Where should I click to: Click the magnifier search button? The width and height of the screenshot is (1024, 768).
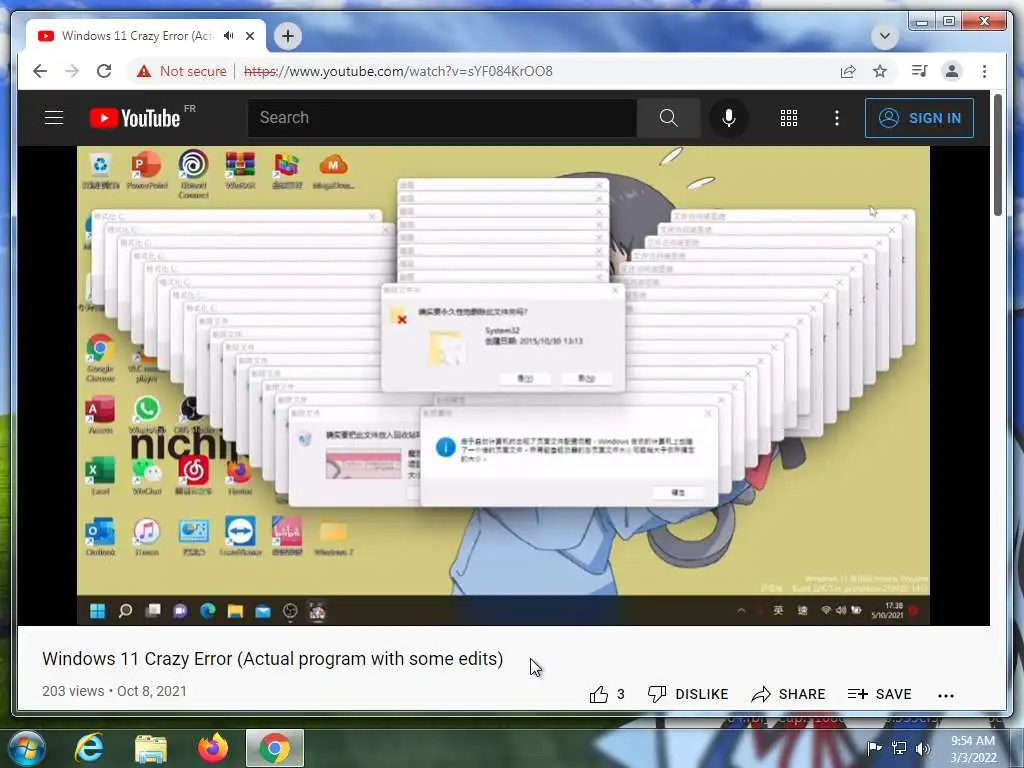click(669, 118)
